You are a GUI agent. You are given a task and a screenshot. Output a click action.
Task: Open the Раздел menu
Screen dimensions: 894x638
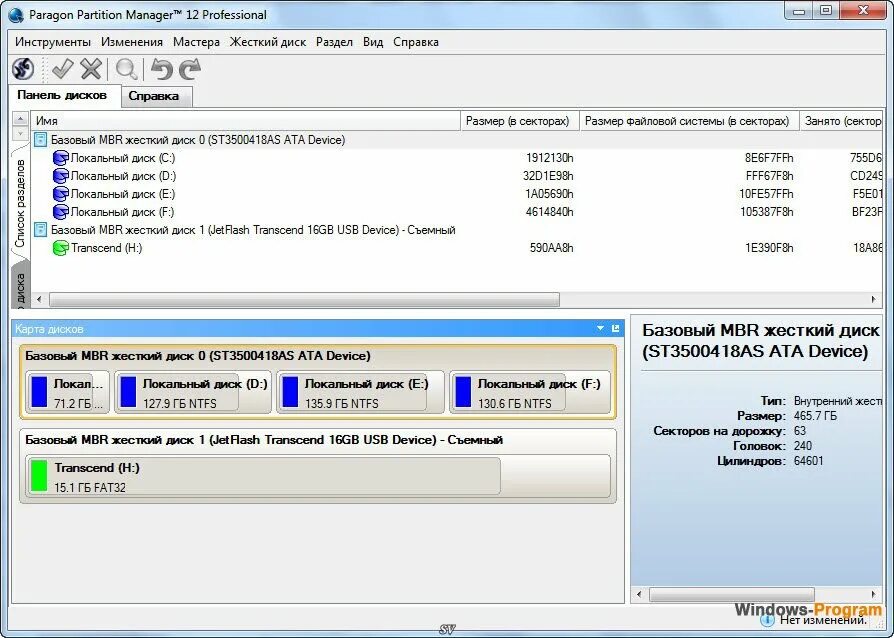334,42
